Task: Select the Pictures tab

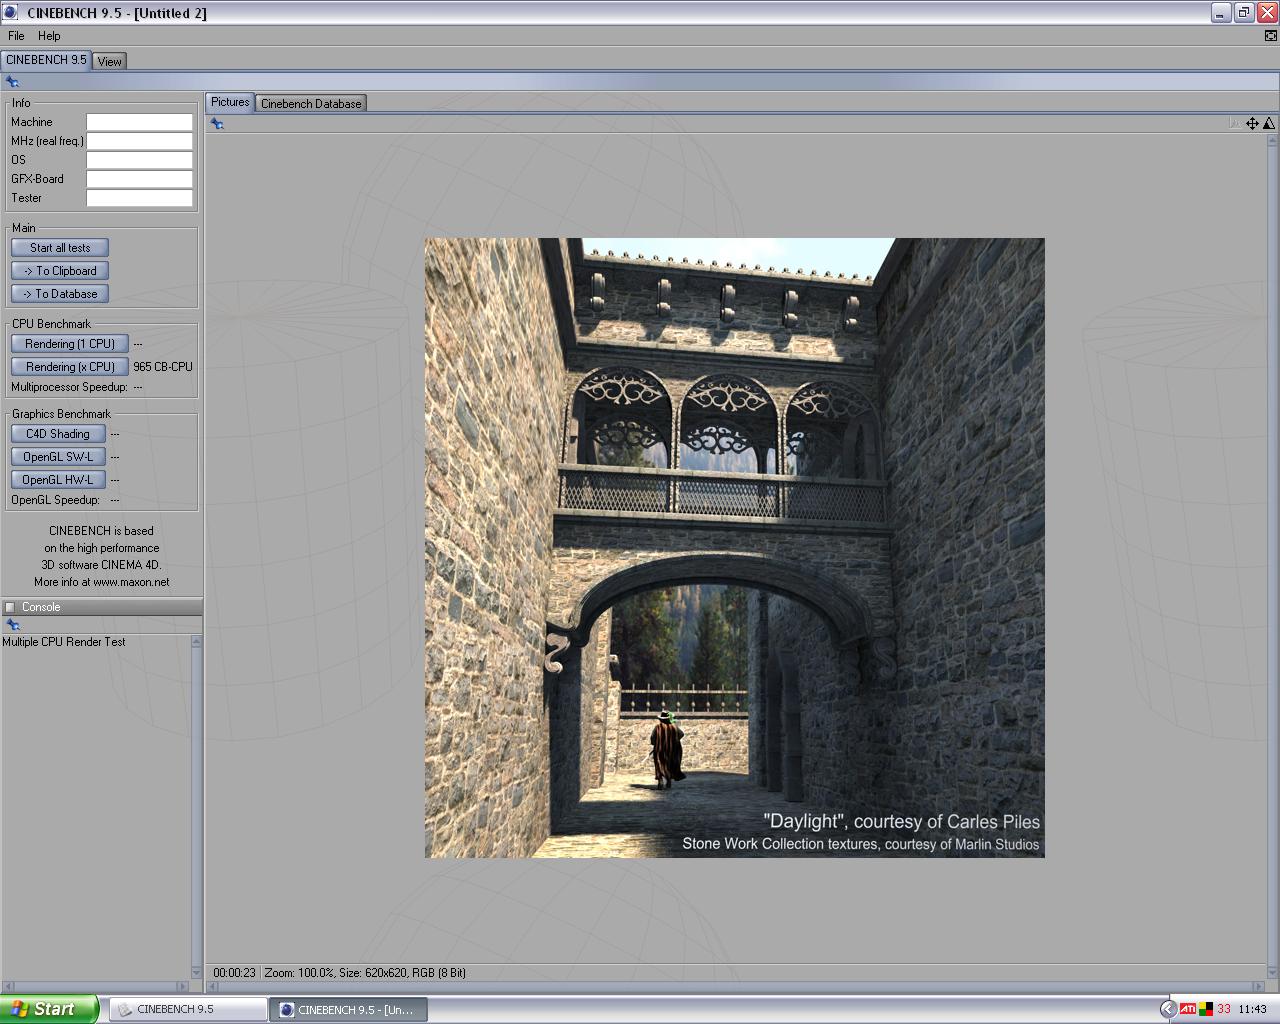Action: [230, 102]
